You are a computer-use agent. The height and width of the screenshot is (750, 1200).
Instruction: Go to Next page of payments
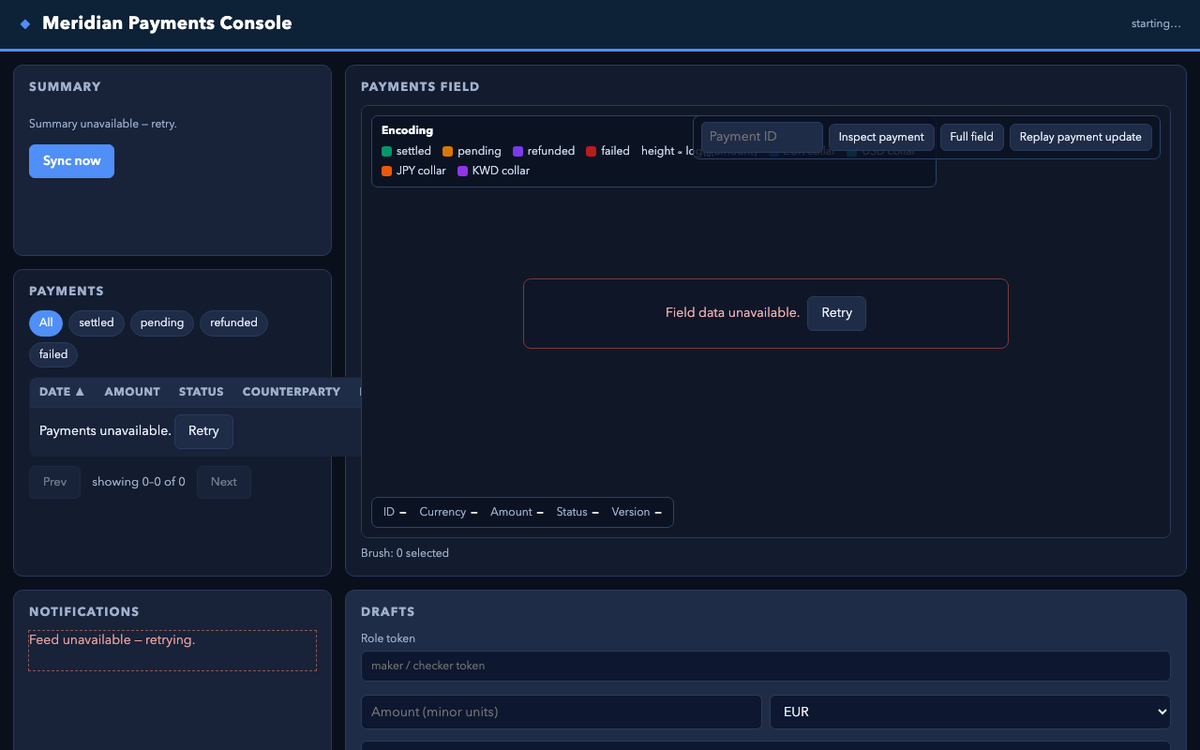coord(224,482)
